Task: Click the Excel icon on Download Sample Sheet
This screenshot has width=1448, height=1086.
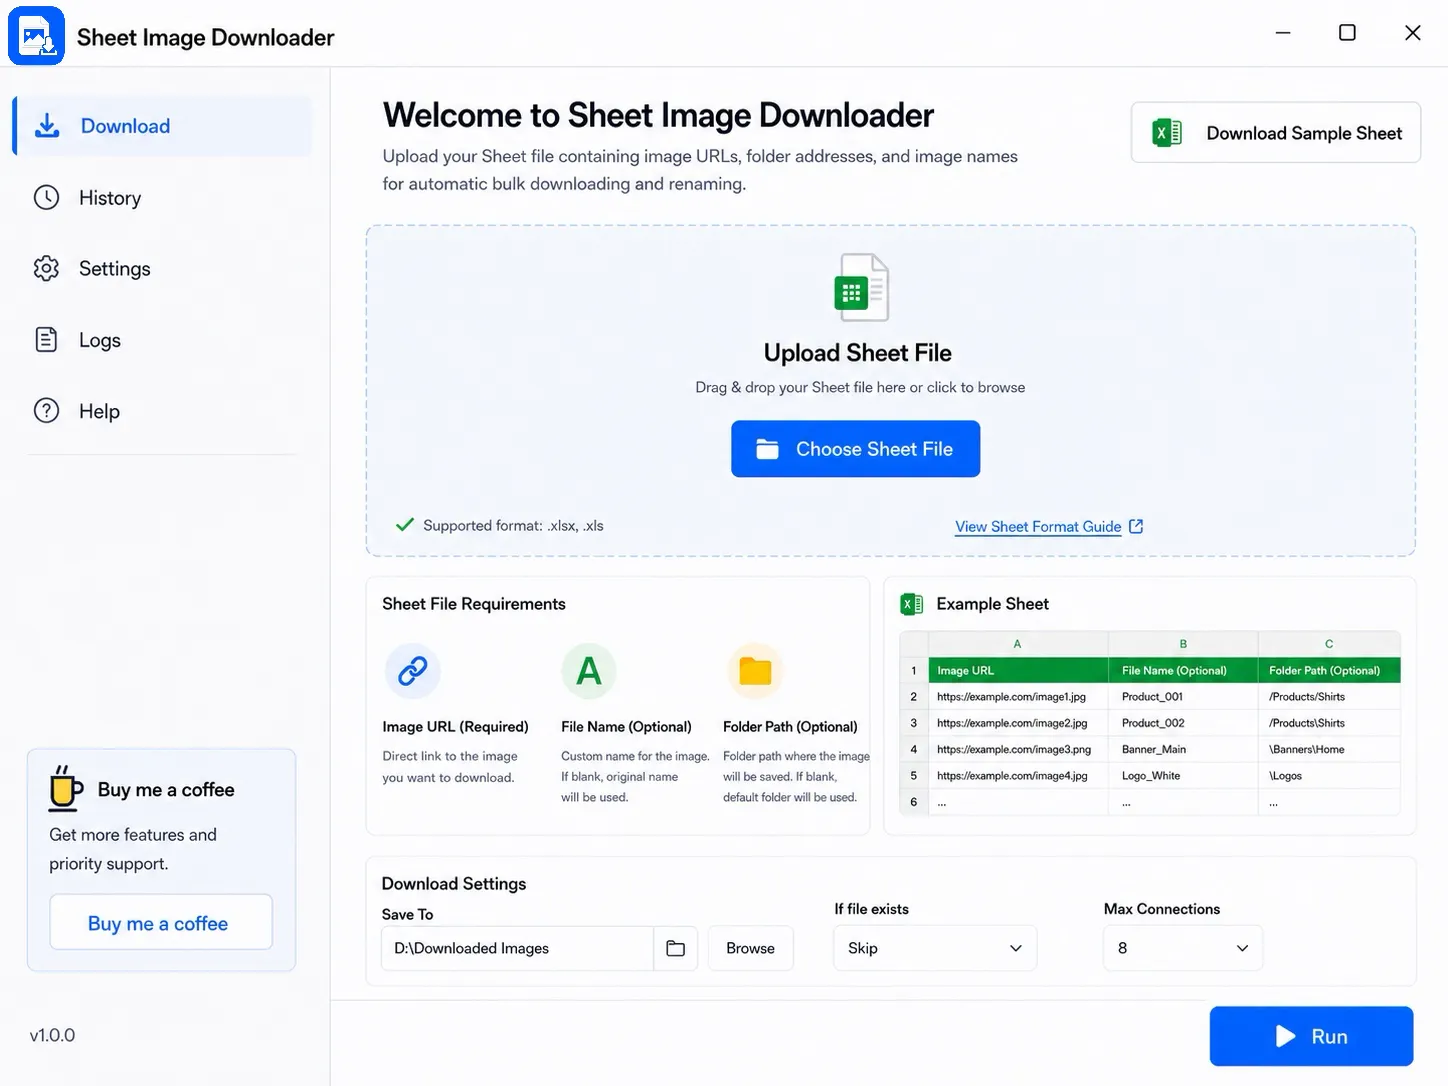Action: click(1167, 133)
